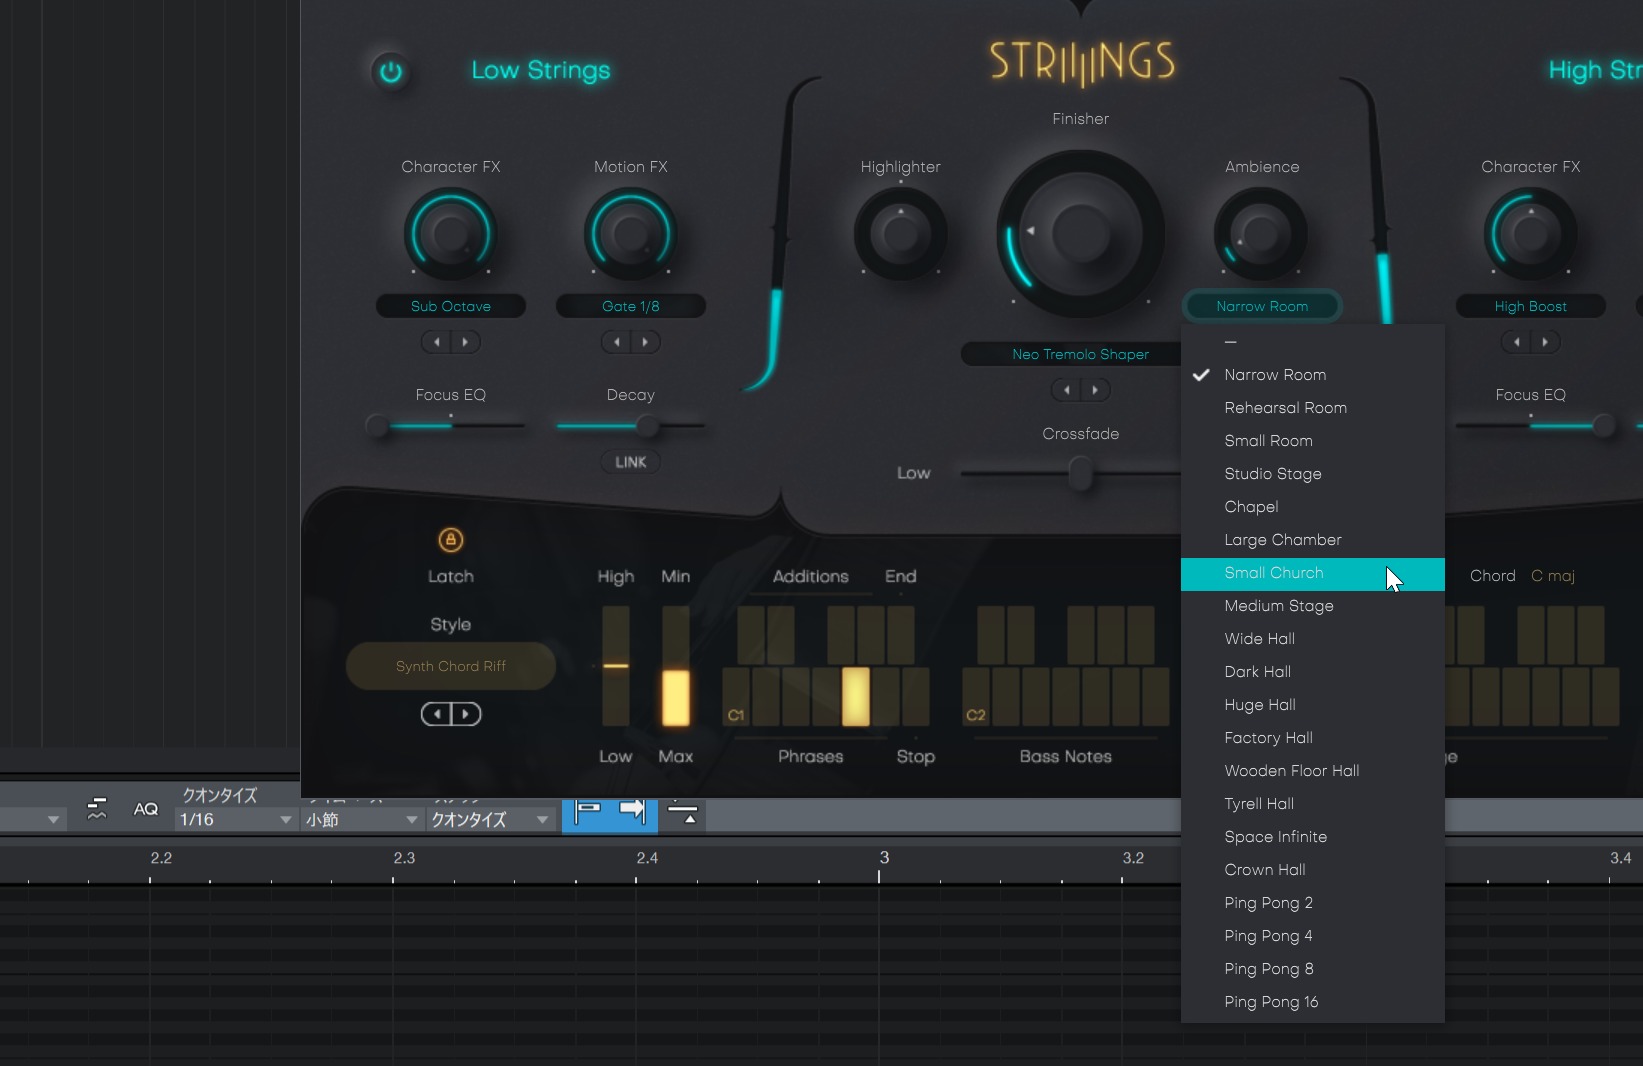Select previous Motion FX preset
1643x1066 pixels.
[x=617, y=342]
